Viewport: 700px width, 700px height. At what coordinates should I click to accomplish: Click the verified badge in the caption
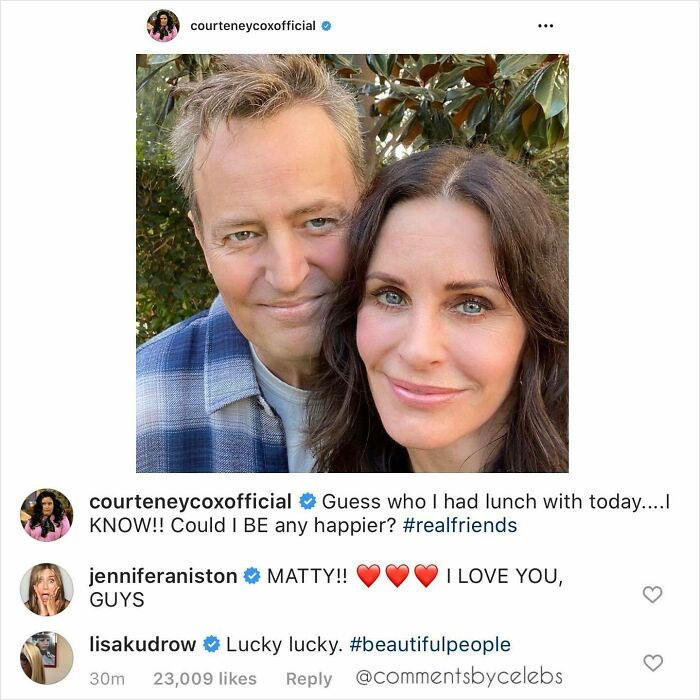(x=308, y=501)
